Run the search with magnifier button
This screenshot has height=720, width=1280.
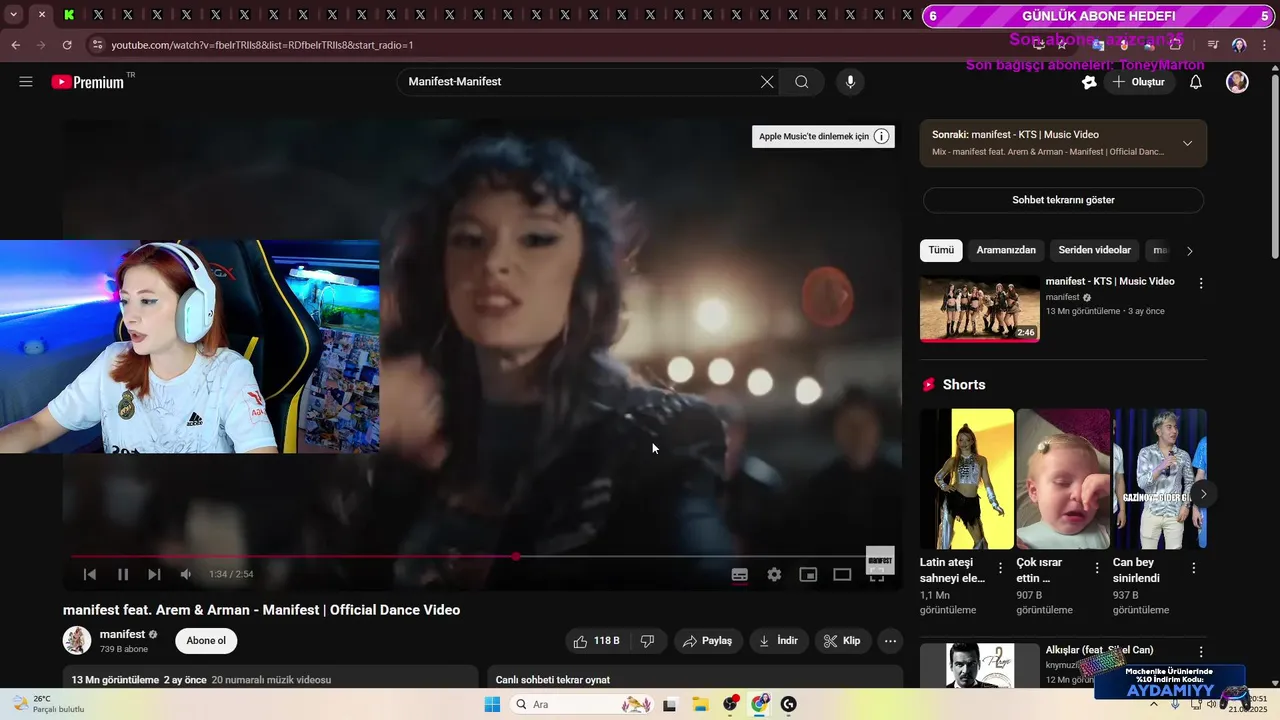click(x=801, y=82)
